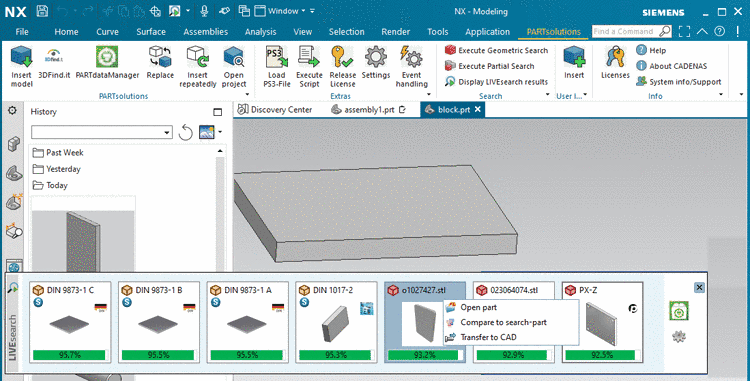750x381 pixels.
Task: Close the block.prt tab
Action: pos(477,109)
